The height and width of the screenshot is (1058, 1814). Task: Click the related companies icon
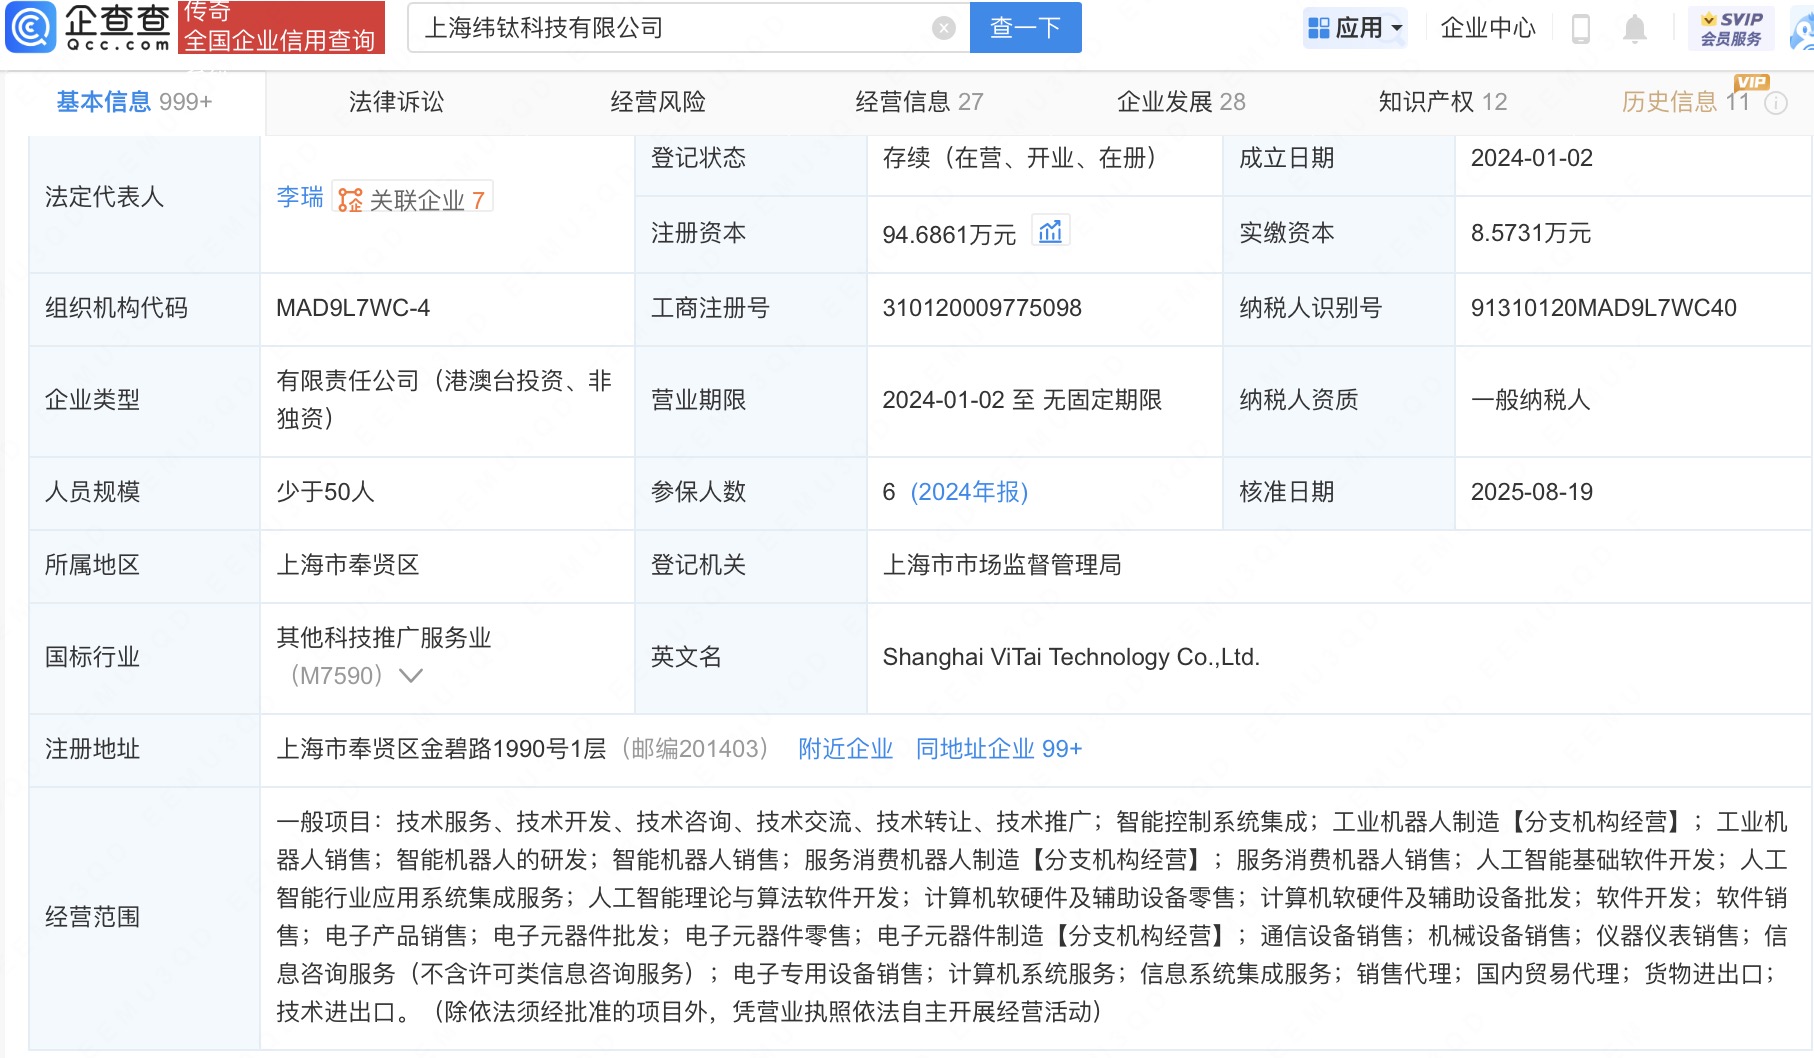pyautogui.click(x=350, y=200)
